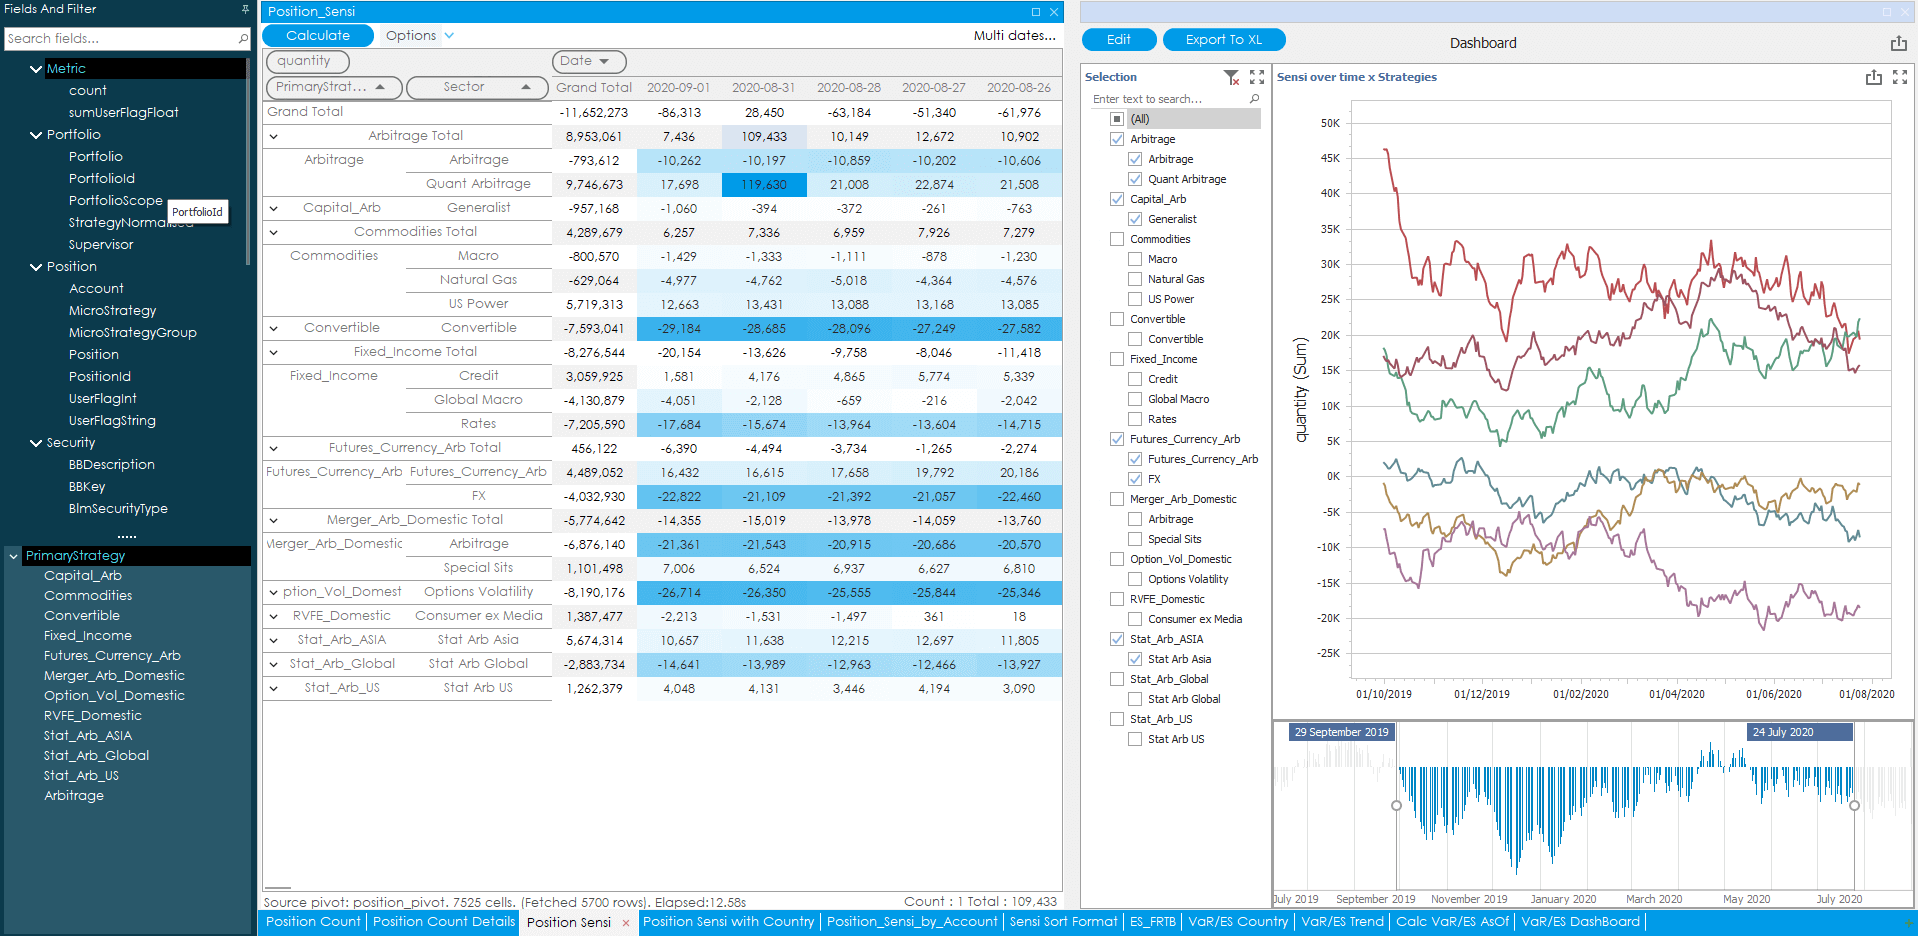Clear the Selection panel filter
The height and width of the screenshot is (936, 1918).
[x=1231, y=77]
